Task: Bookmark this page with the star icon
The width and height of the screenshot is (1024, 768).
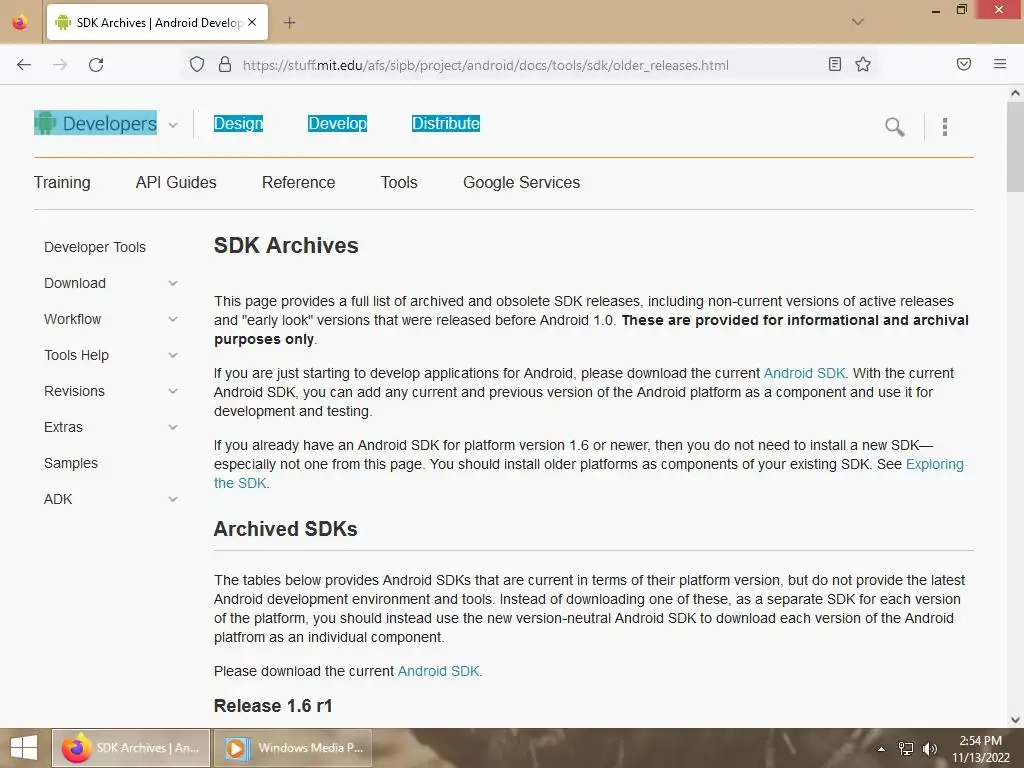Action: coord(863,64)
